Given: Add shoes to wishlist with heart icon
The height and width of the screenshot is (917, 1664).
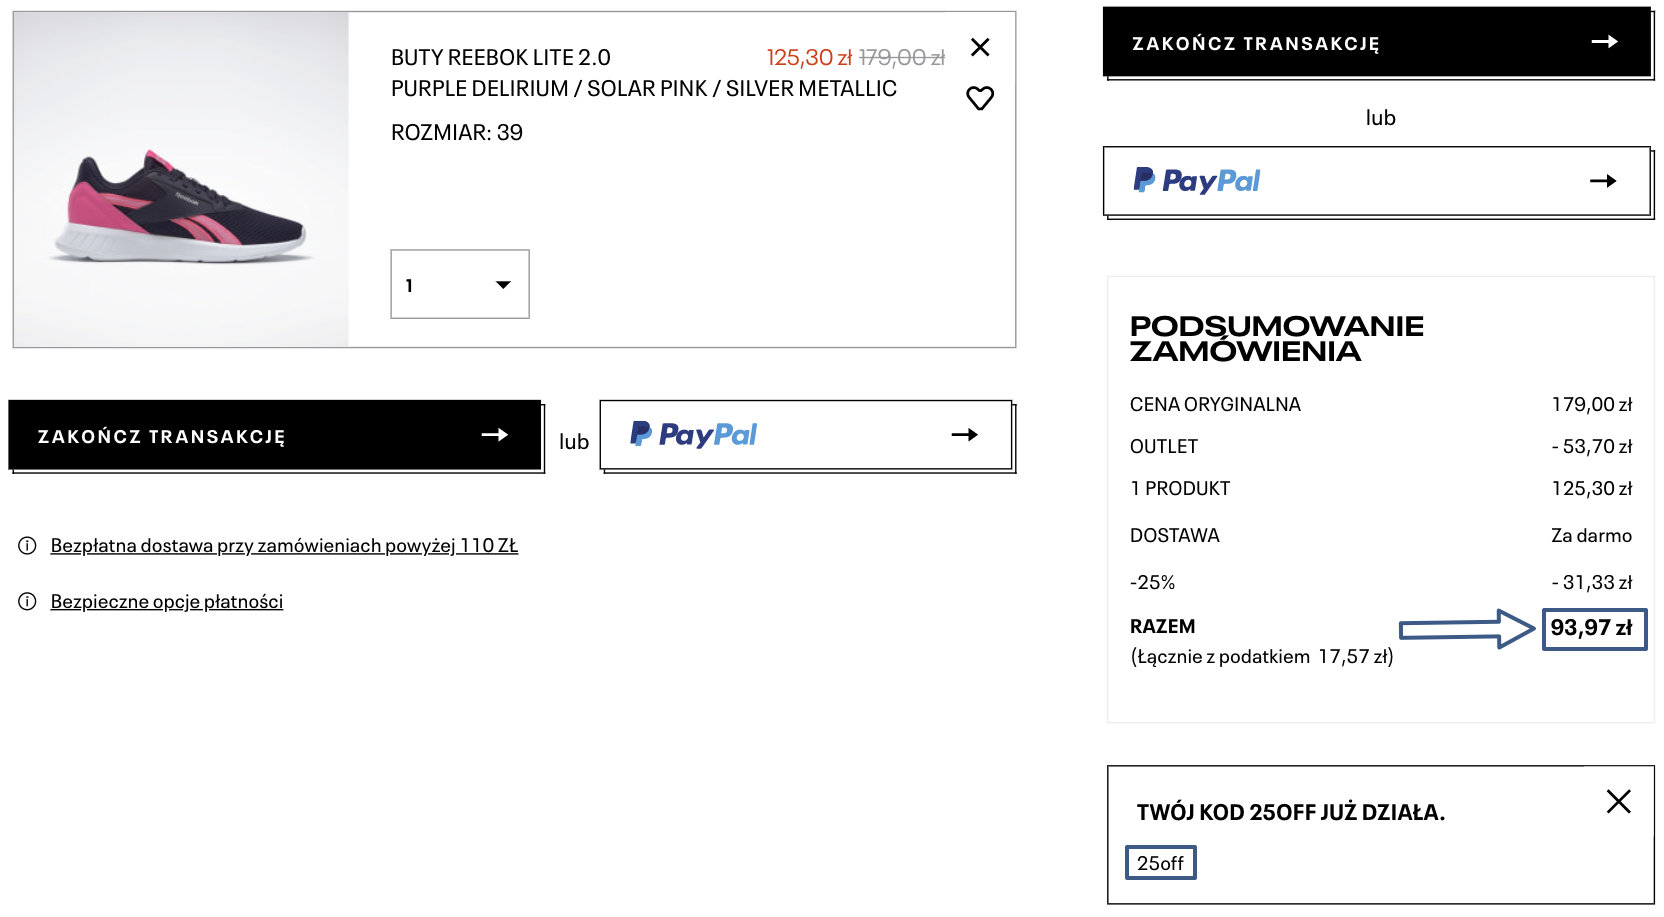Looking at the screenshot, I should pyautogui.click(x=980, y=98).
